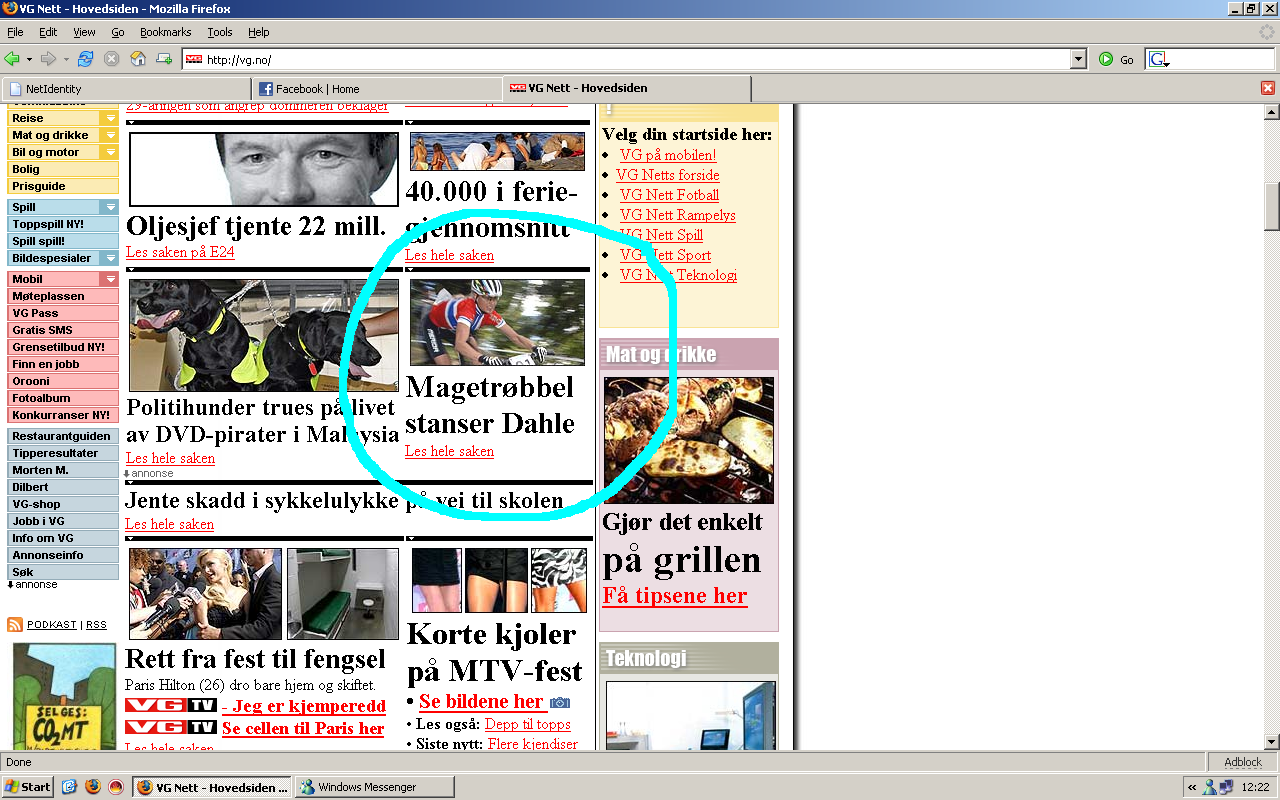Viewport: 1280px width, 800px height.
Task: Click the camera icon beside 'Se bildene her'
Action: pyautogui.click(x=560, y=703)
